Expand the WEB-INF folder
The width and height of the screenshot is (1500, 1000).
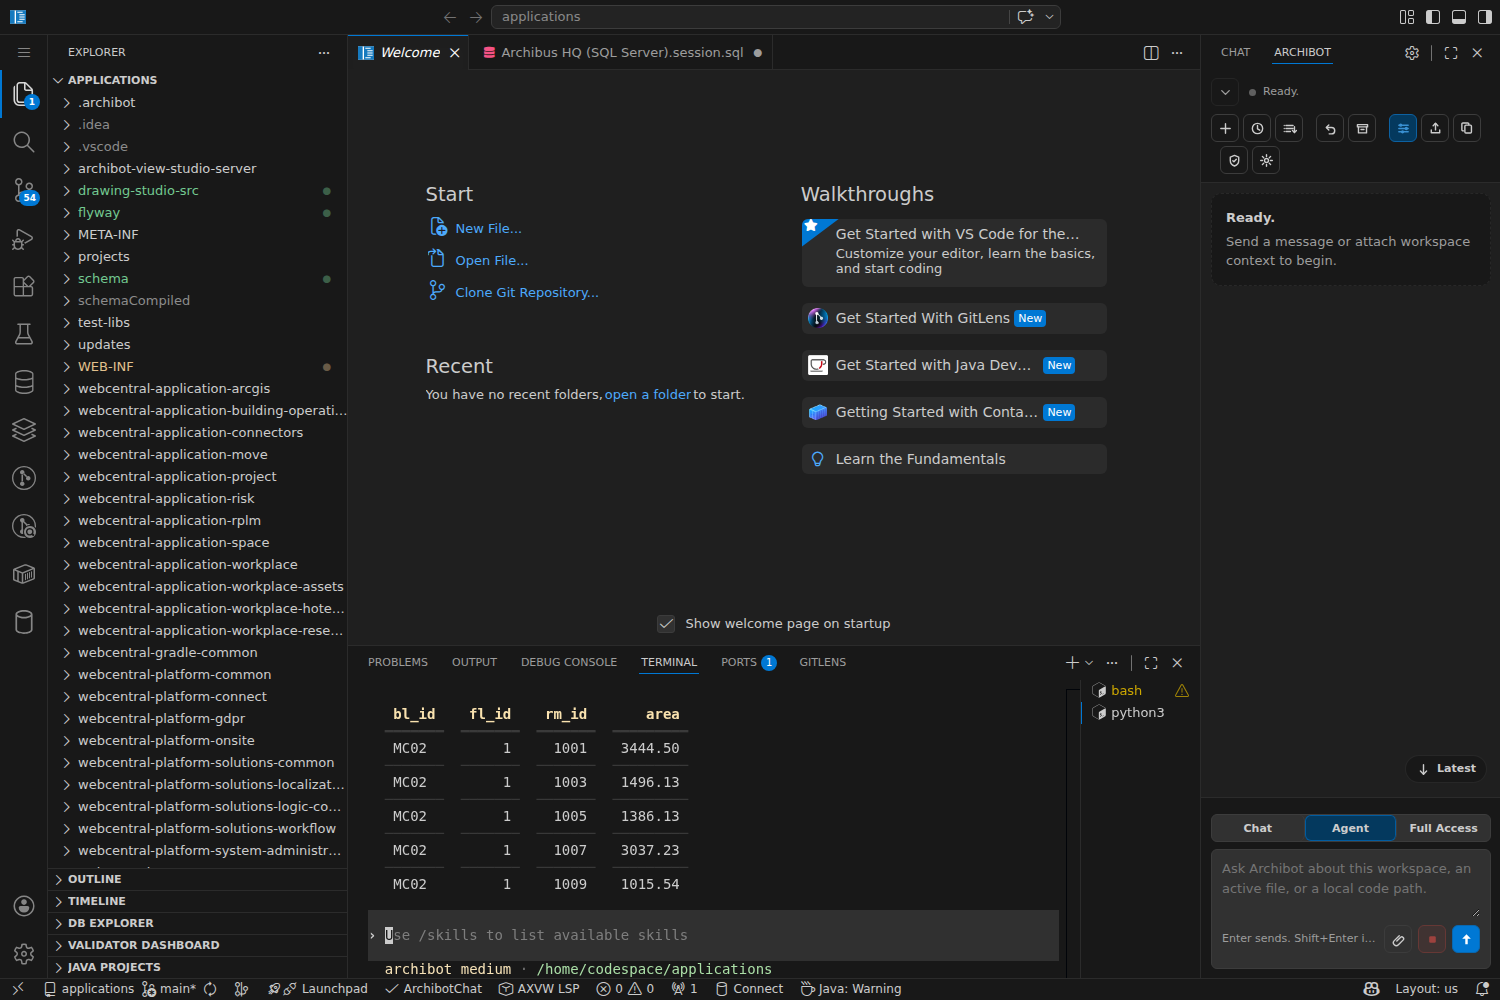198,367
